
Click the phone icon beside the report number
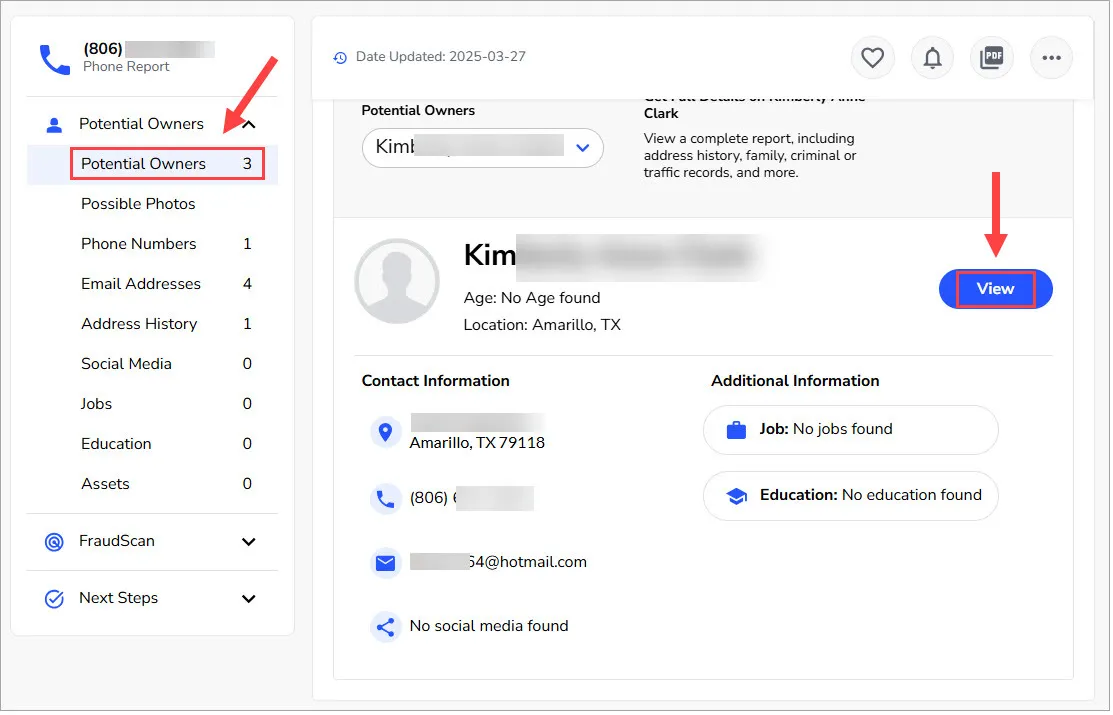click(x=55, y=58)
